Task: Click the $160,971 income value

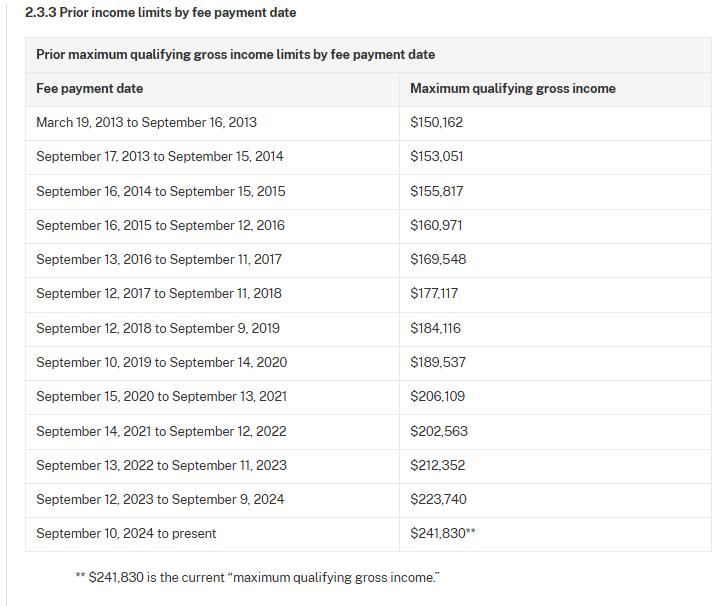Action: [436, 225]
